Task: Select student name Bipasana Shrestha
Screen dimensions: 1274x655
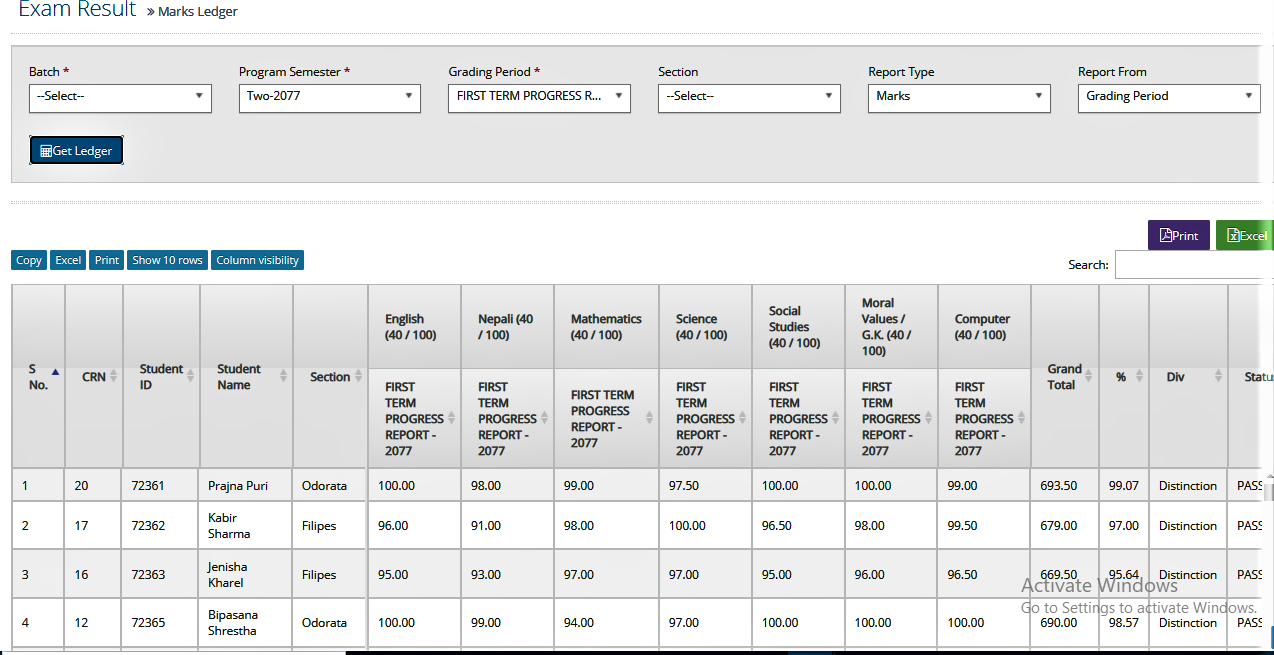Action: coord(232,623)
